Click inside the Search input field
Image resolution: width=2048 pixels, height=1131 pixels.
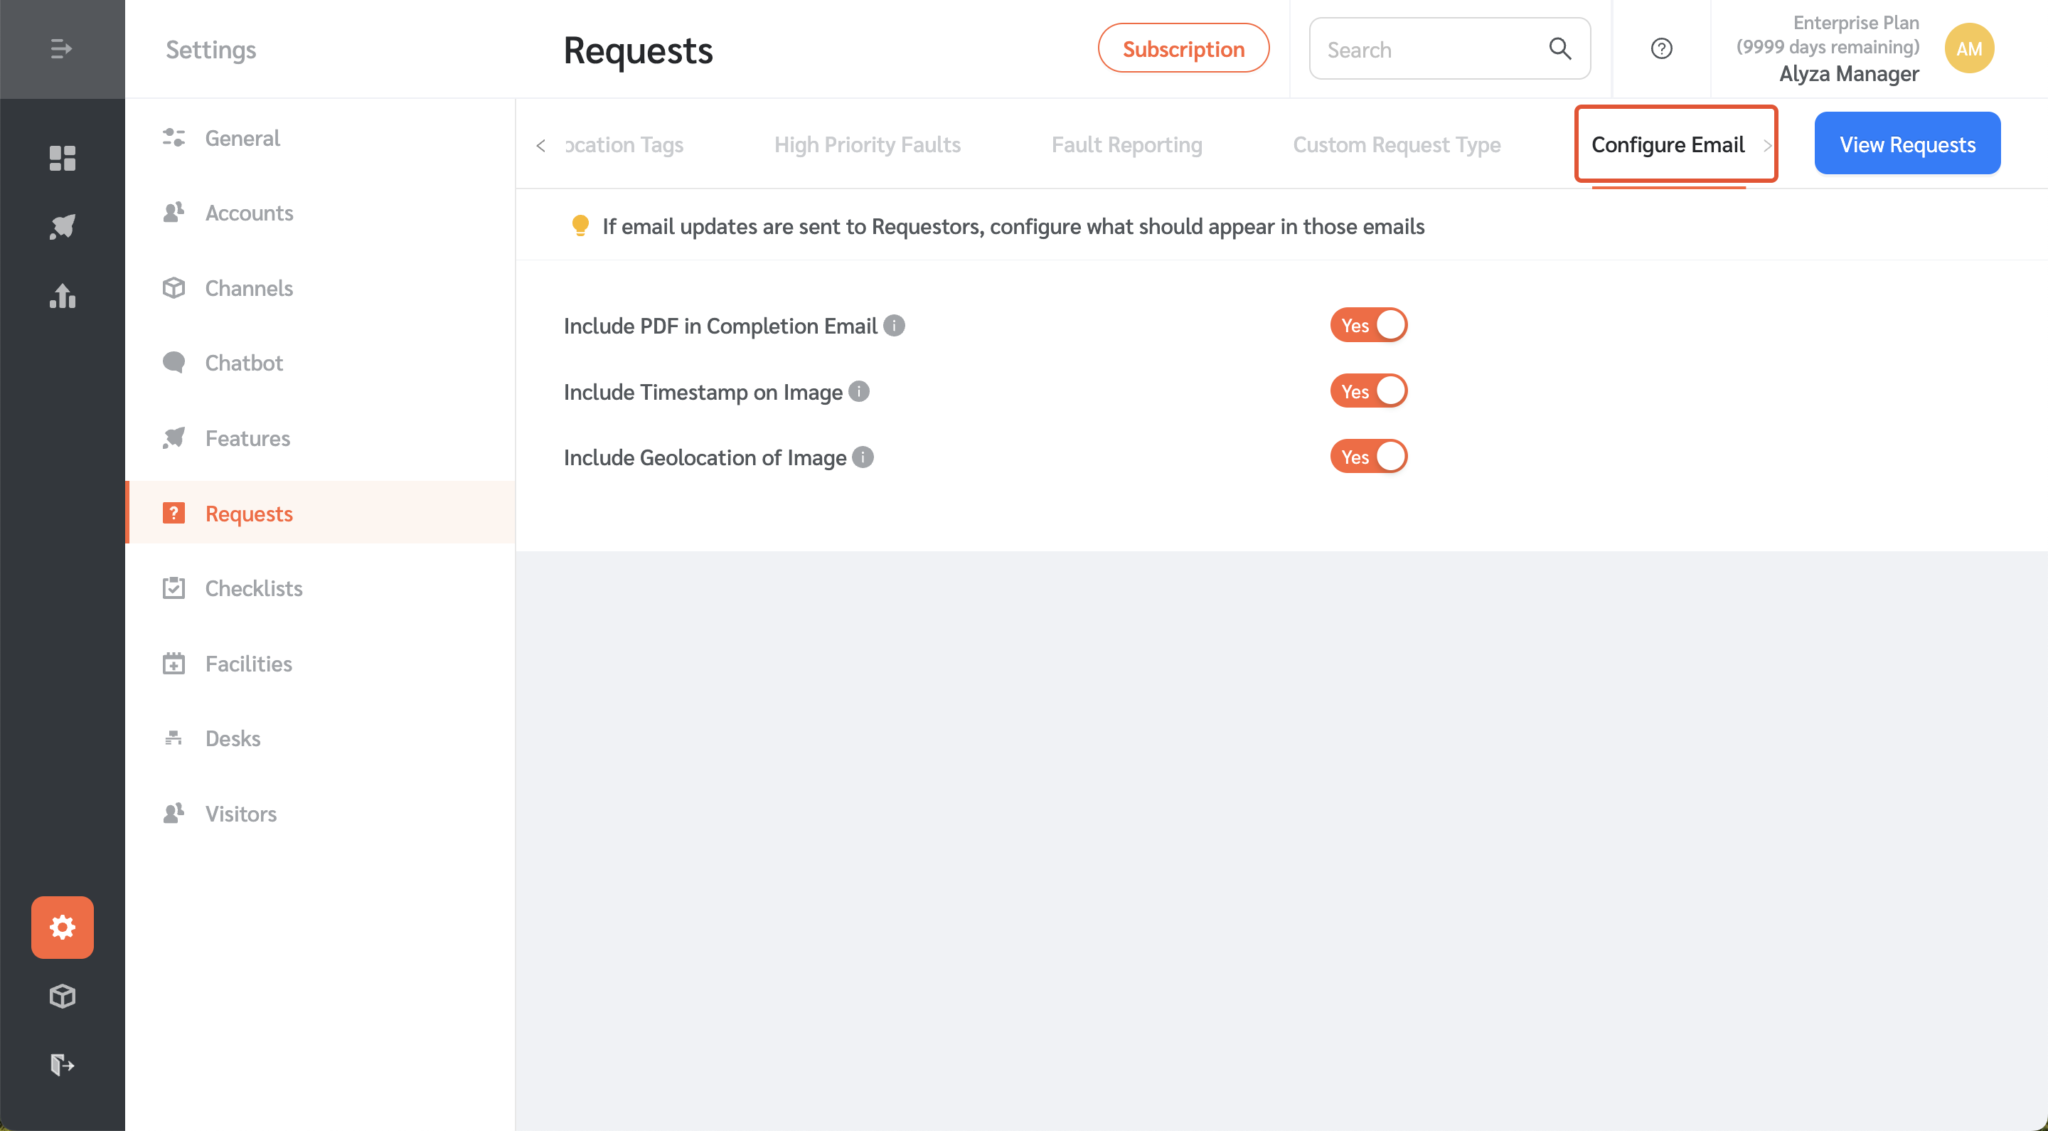pos(1430,47)
